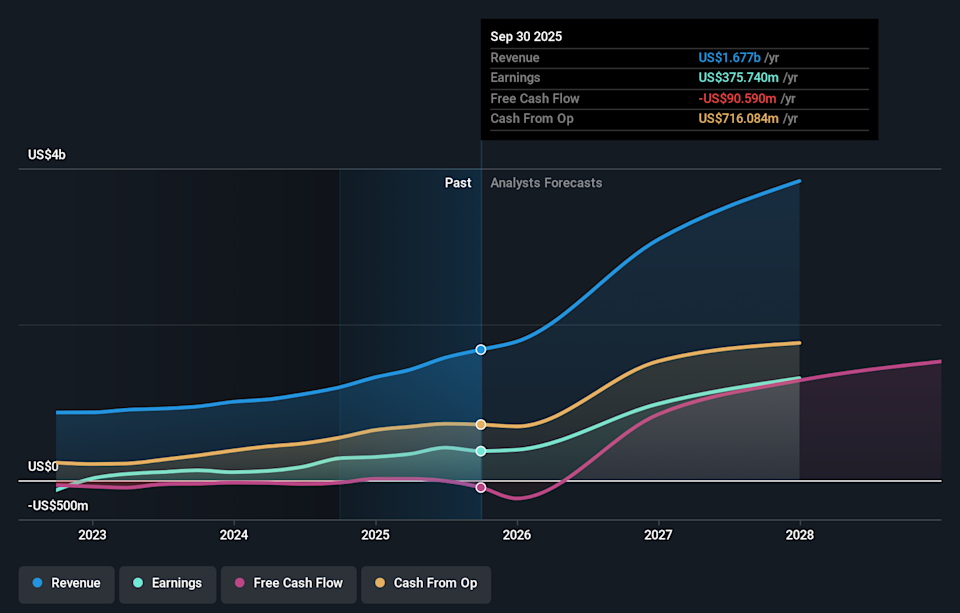This screenshot has height=613, width=960.
Task: Click the US$0 y-axis label
Action: (43, 467)
